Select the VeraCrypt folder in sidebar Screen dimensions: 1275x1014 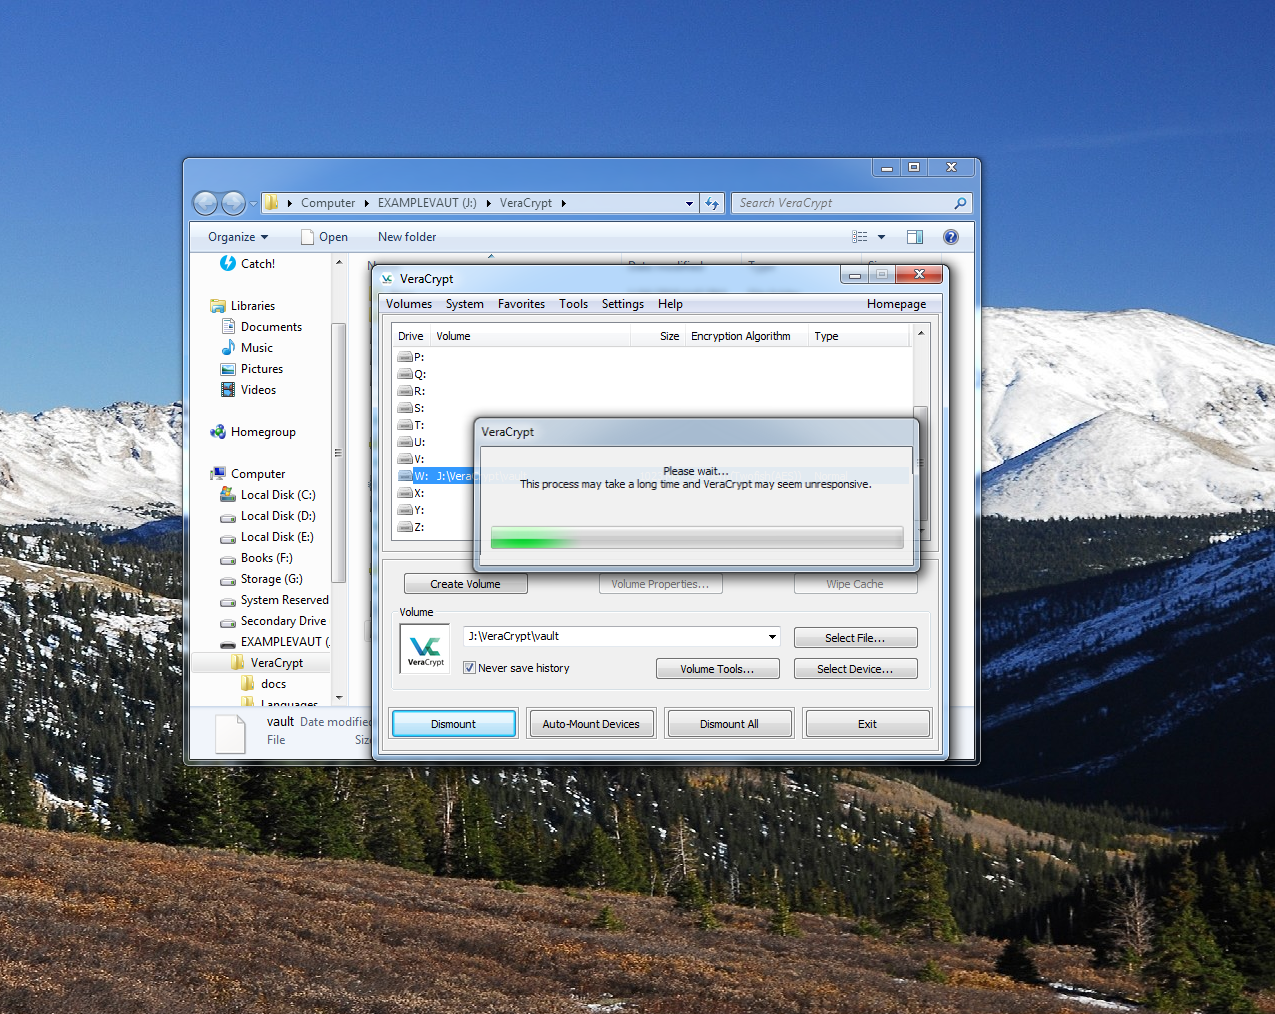click(x=266, y=663)
